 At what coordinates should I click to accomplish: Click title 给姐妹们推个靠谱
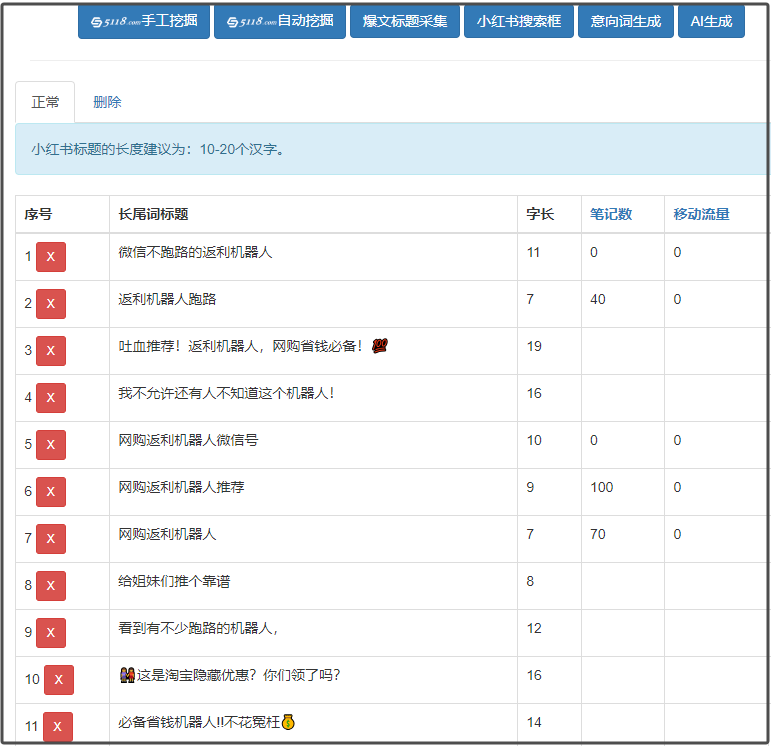point(174,581)
